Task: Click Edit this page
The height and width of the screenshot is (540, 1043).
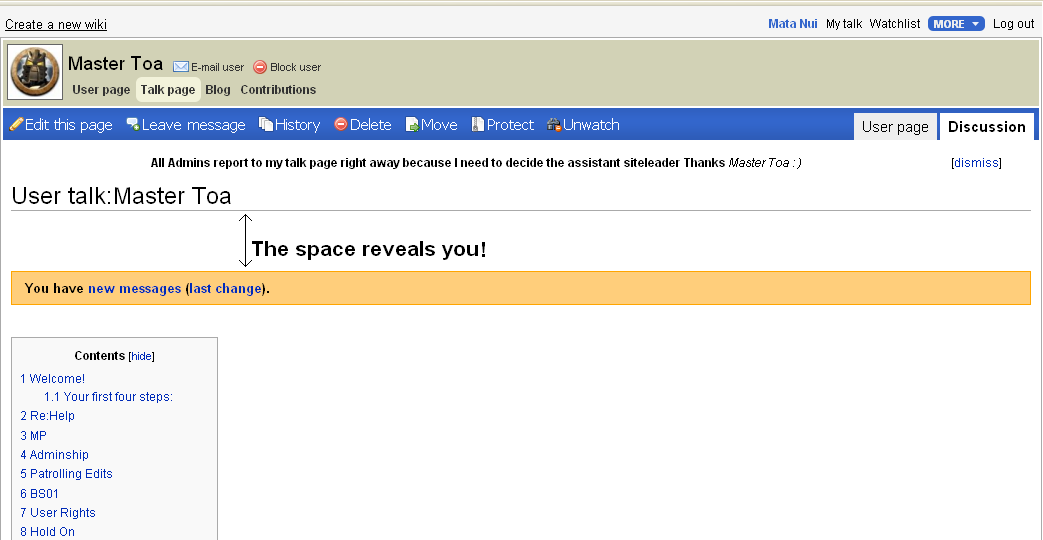Action: pos(69,124)
